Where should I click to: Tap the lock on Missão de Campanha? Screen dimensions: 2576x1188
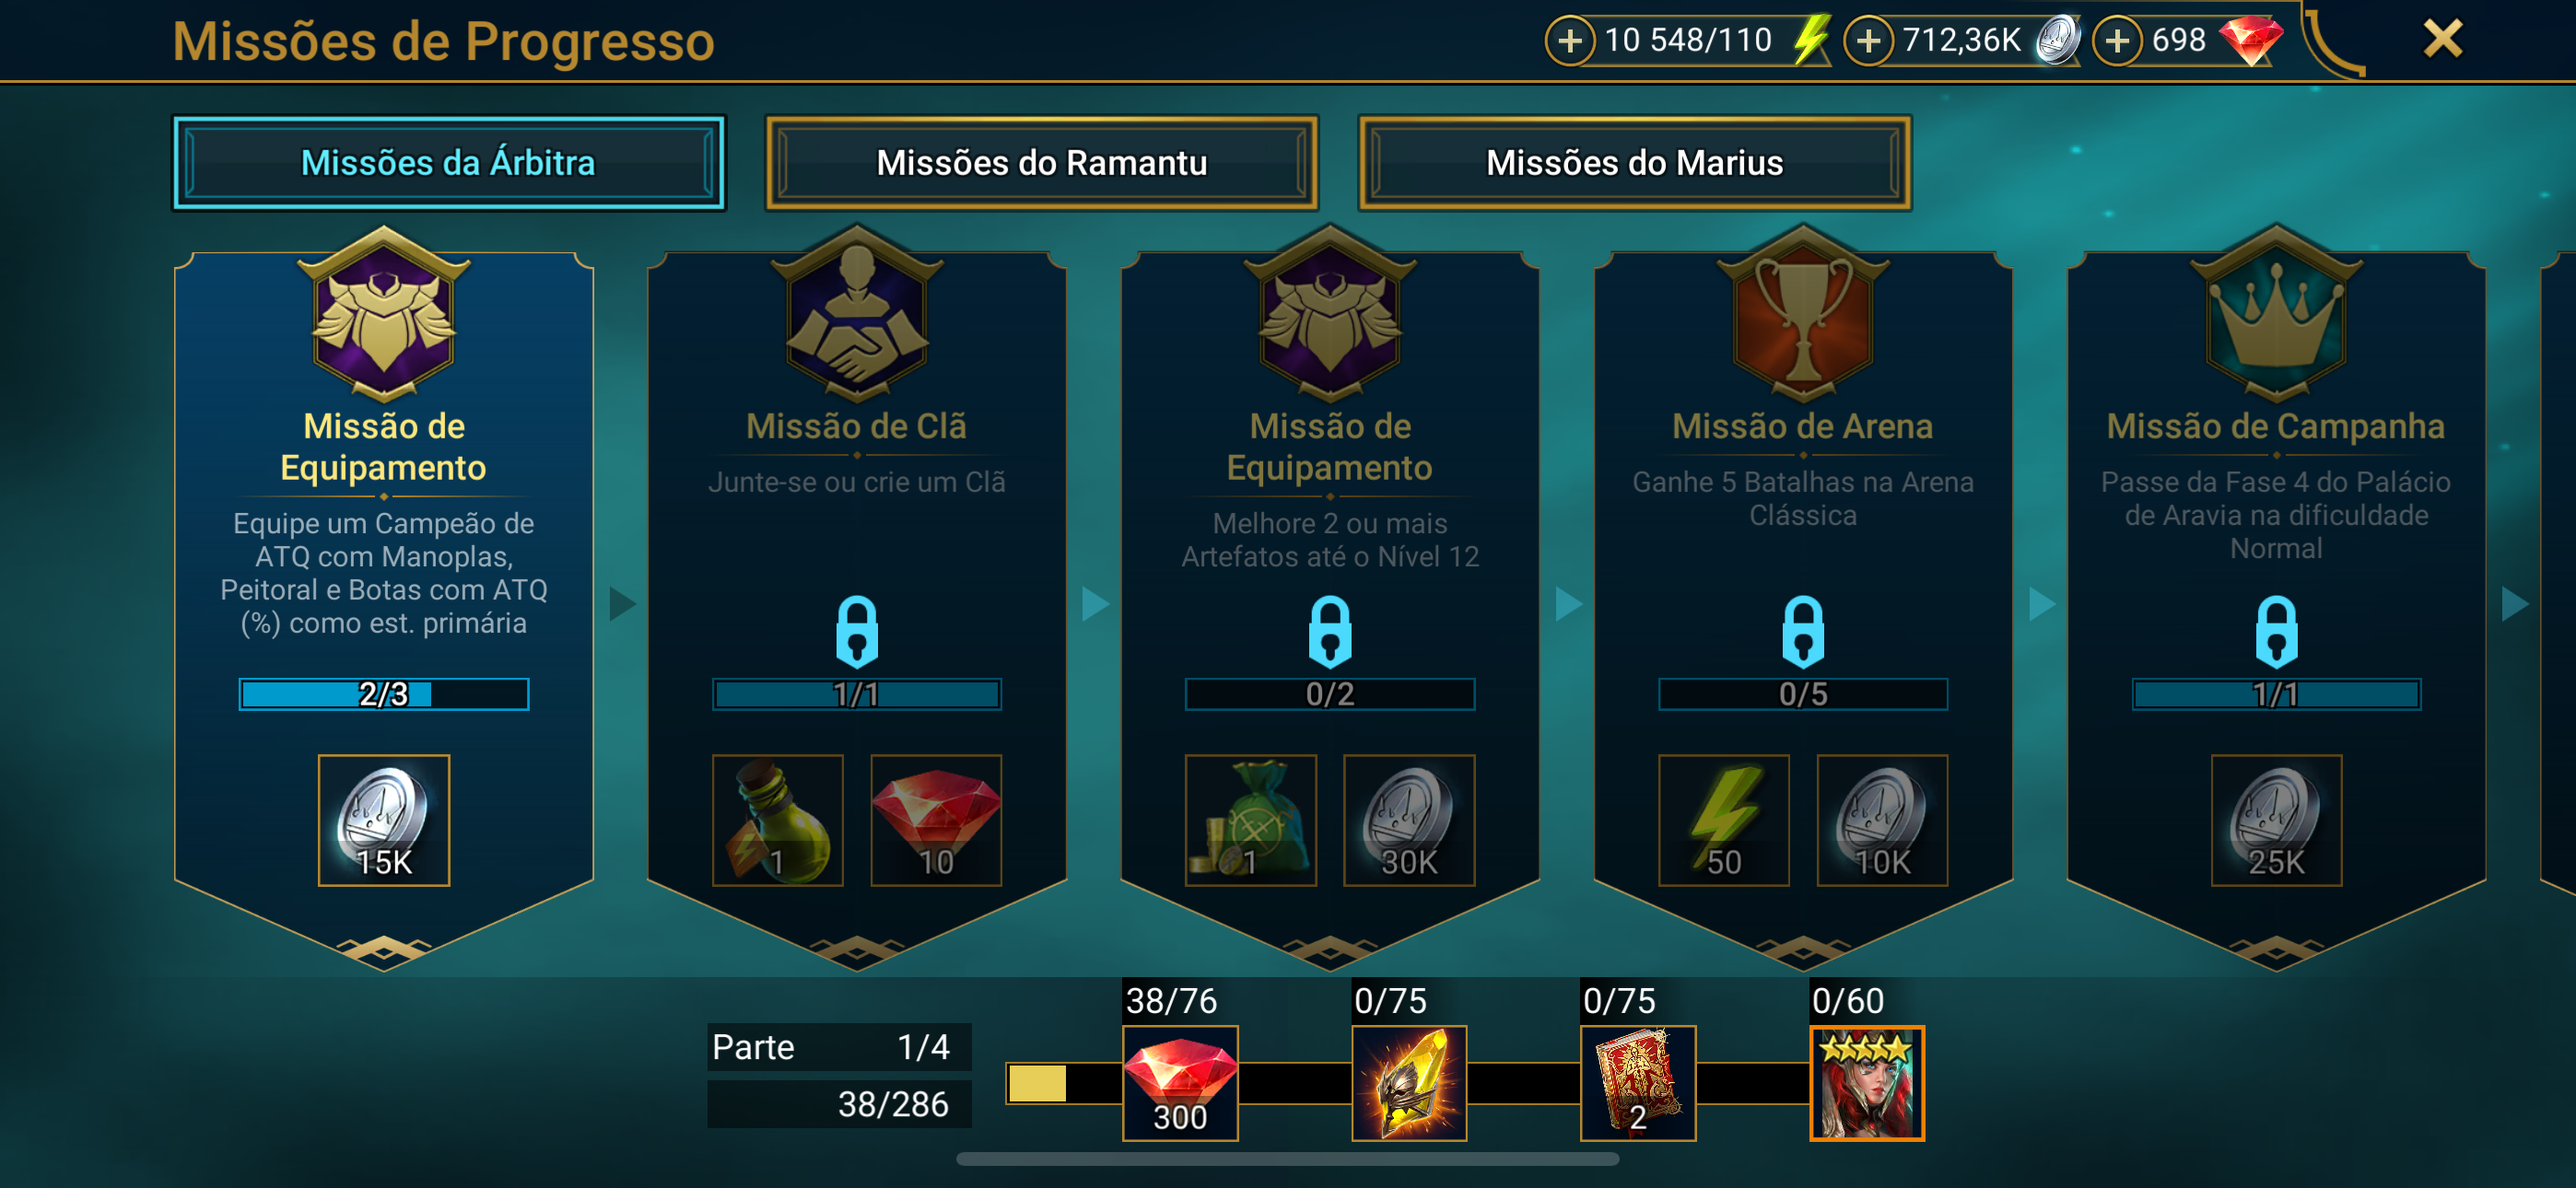coord(2276,632)
